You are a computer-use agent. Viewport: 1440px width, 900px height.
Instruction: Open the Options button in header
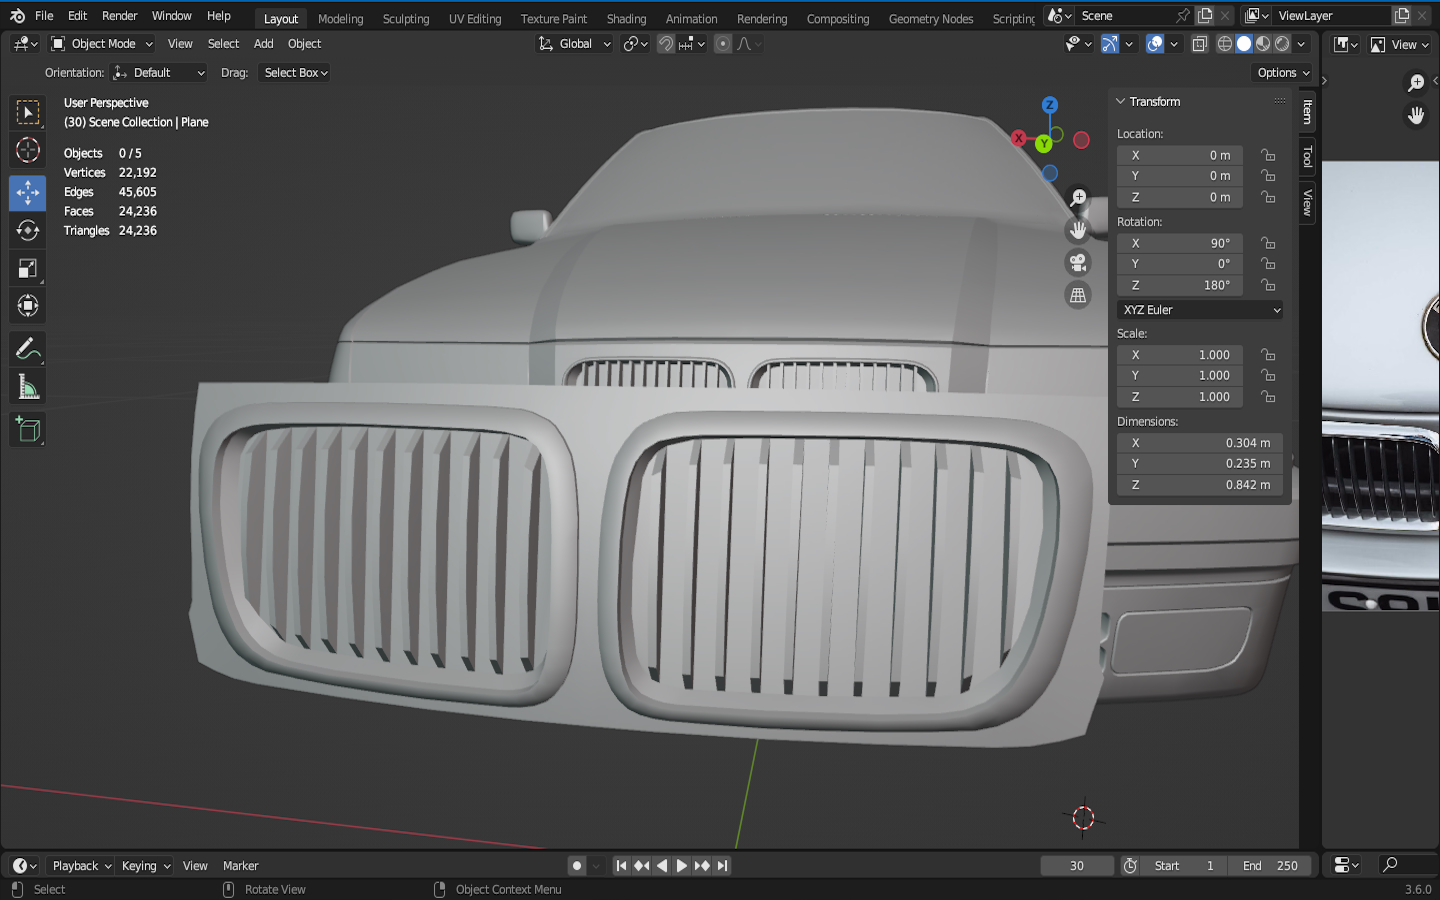point(1283,73)
